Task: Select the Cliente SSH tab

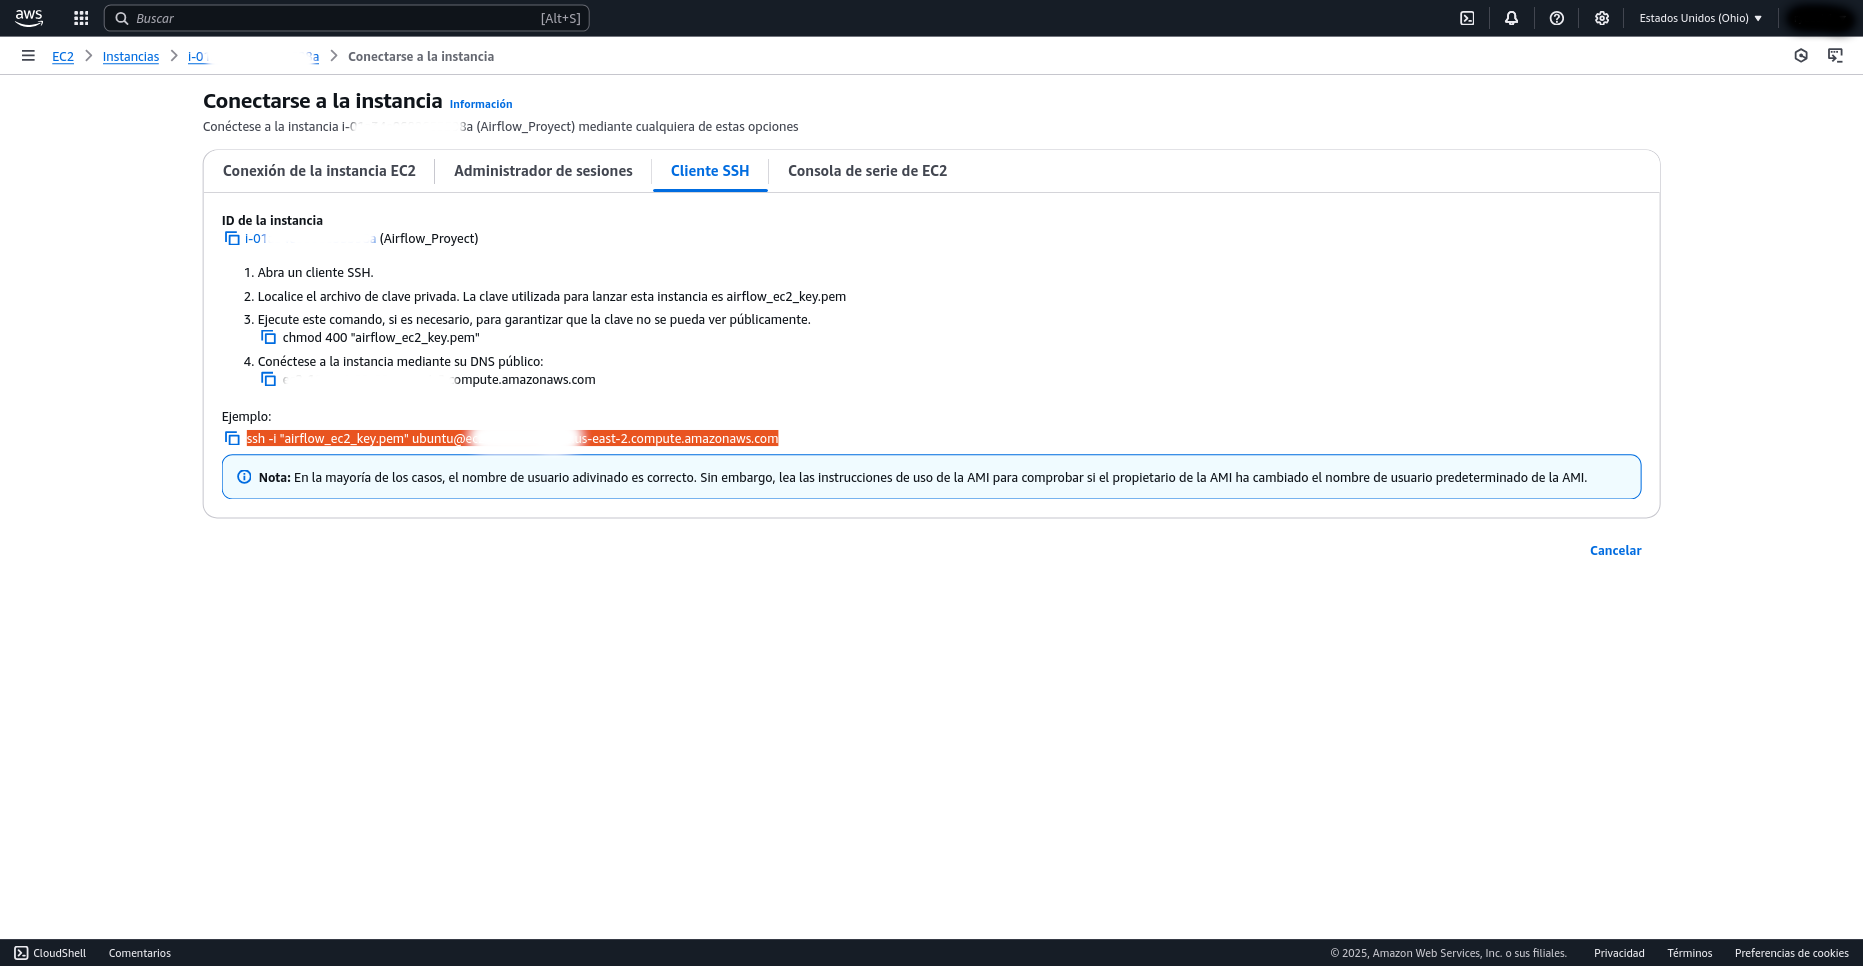Action: coord(710,171)
